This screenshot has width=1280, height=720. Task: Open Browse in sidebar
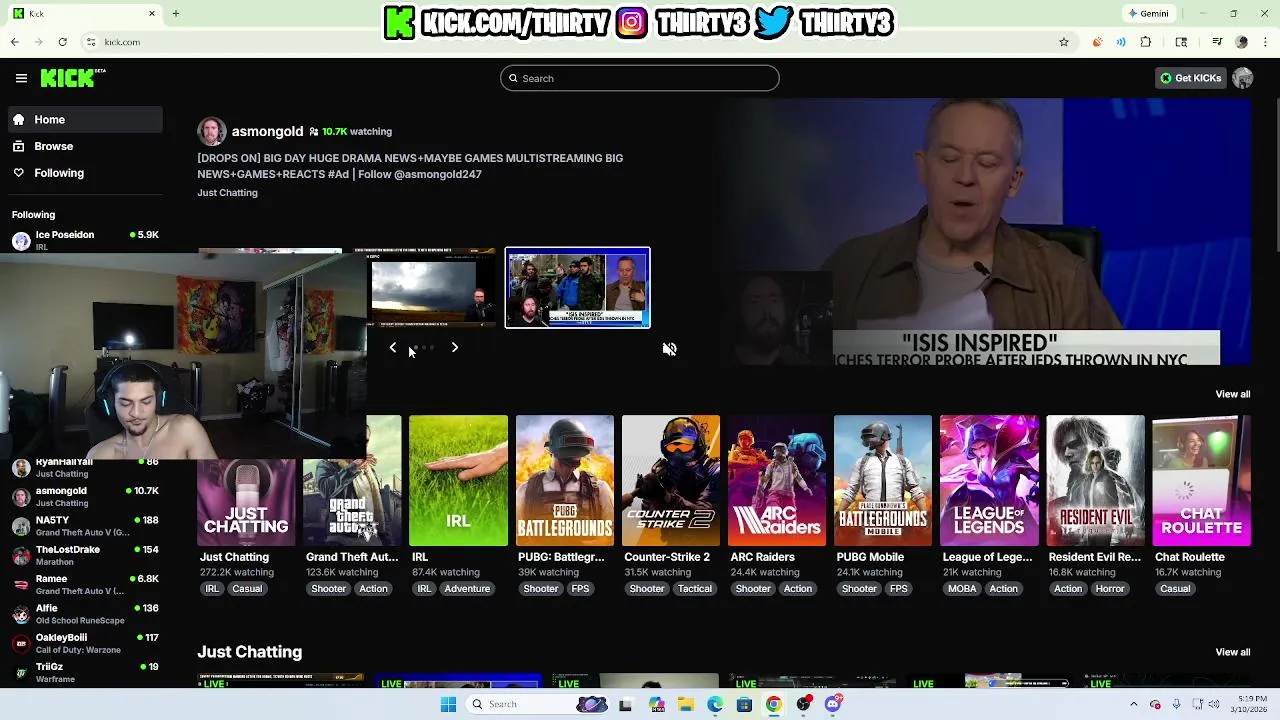[x=85, y=146]
